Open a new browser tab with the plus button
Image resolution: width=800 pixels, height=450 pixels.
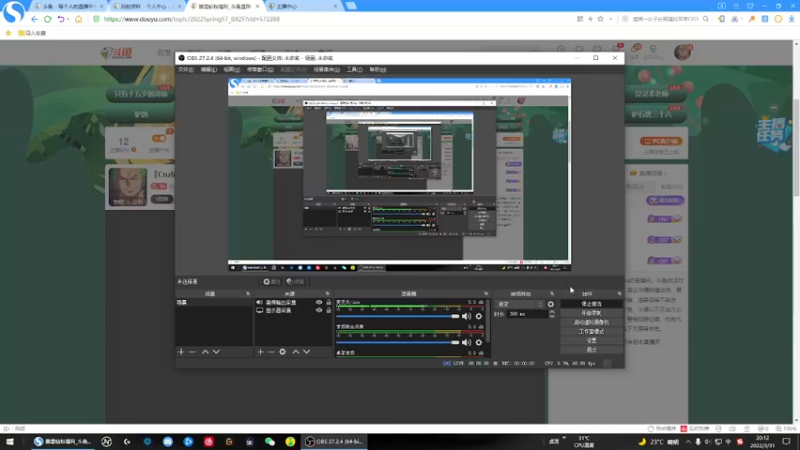tap(351, 6)
